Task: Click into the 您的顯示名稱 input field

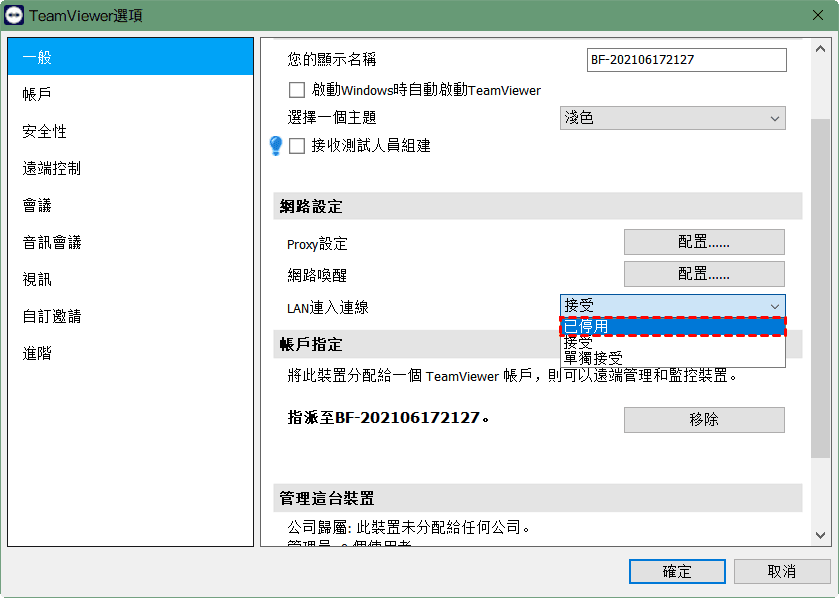Action: (x=687, y=59)
